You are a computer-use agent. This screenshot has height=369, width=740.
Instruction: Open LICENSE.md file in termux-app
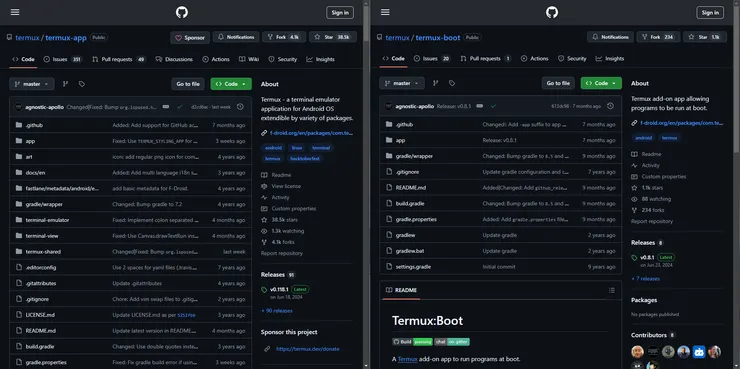[x=40, y=315]
